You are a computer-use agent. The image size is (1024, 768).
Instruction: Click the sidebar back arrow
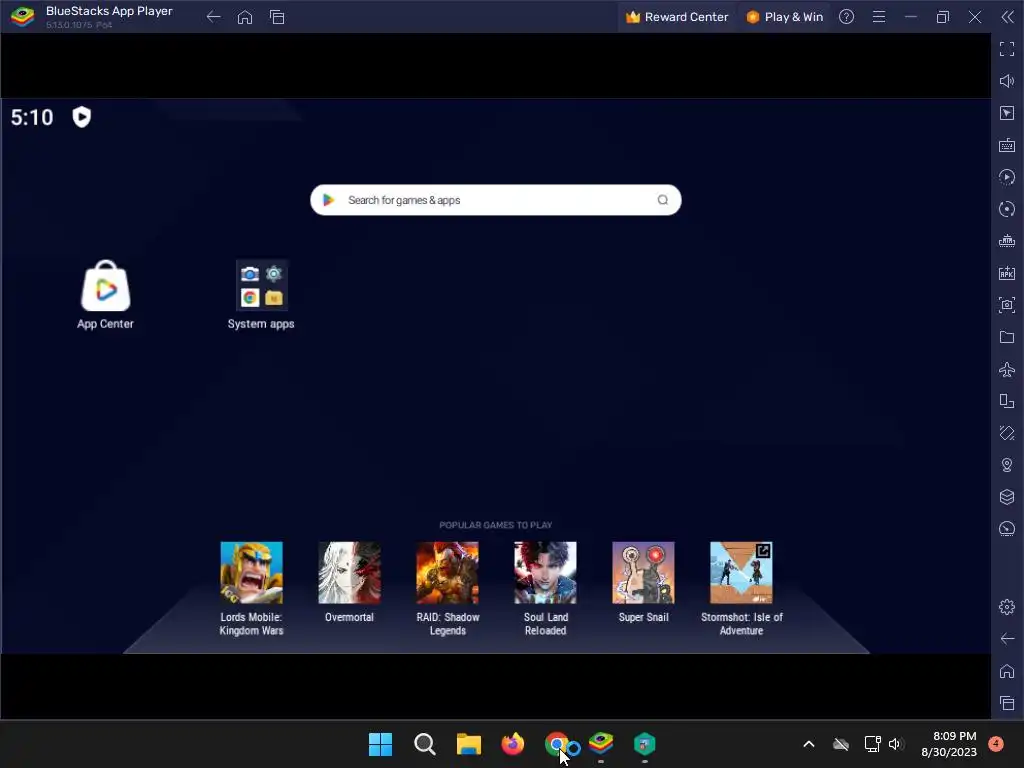[x=1007, y=639]
